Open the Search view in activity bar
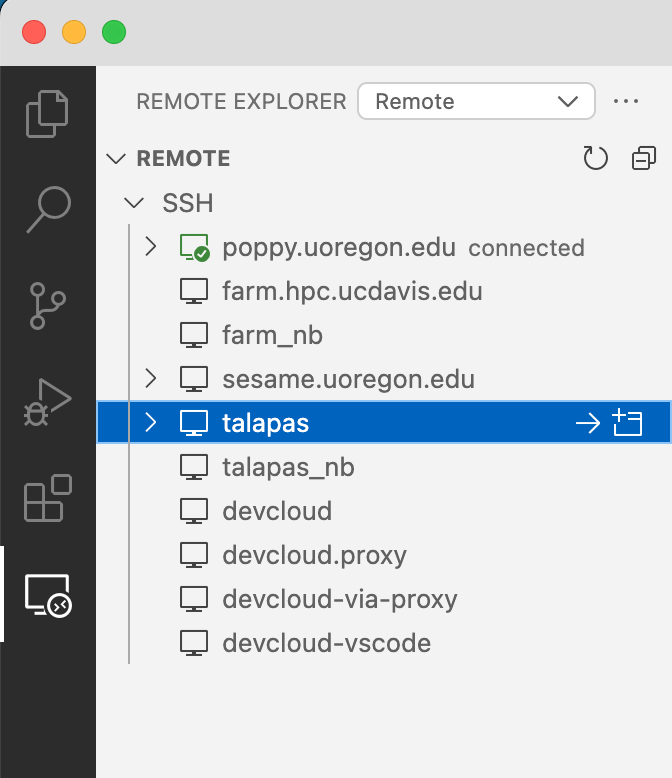 [48, 209]
